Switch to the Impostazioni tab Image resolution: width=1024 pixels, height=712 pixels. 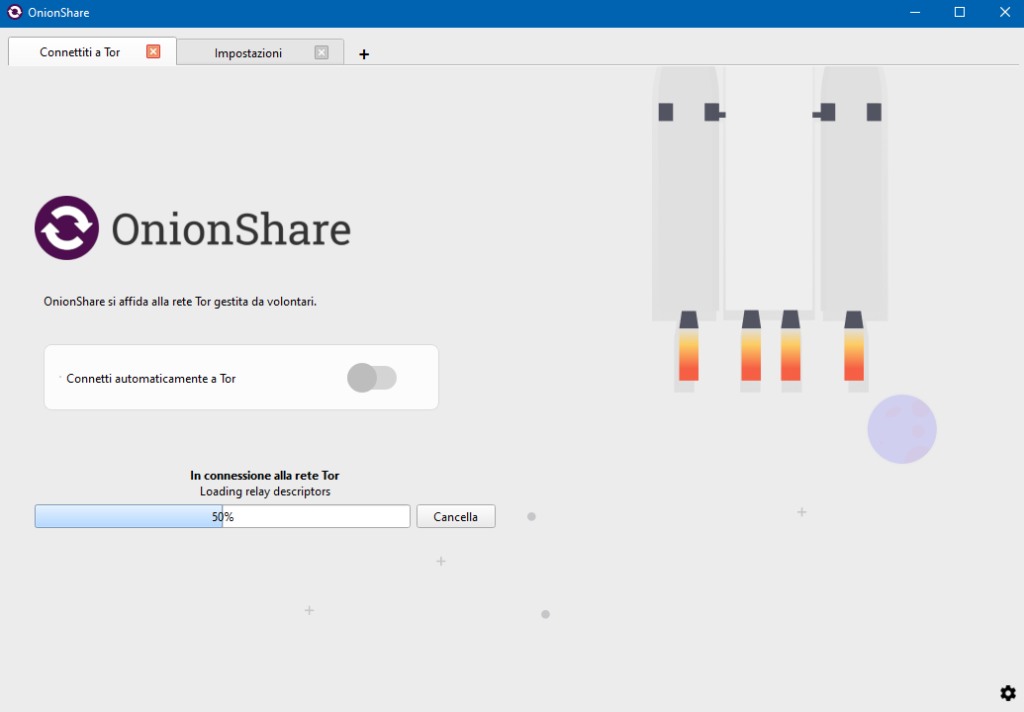coord(248,53)
